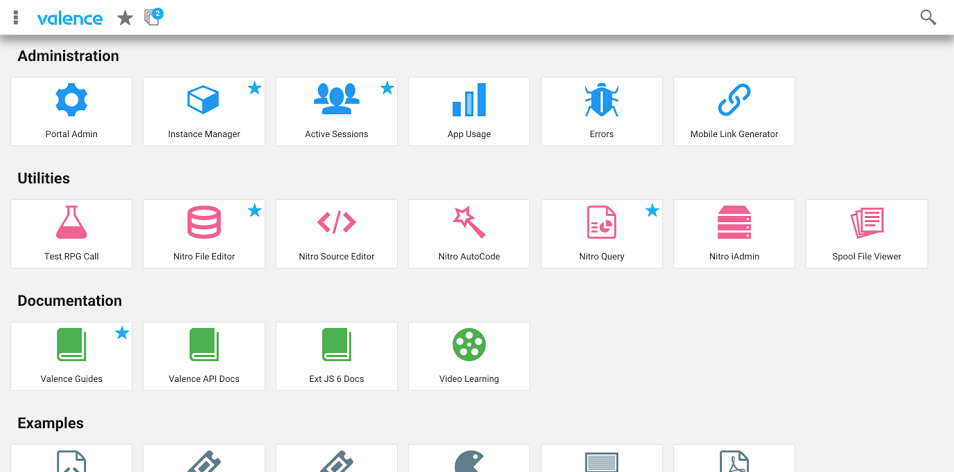Launch Video Learning film reel icon

pos(469,344)
